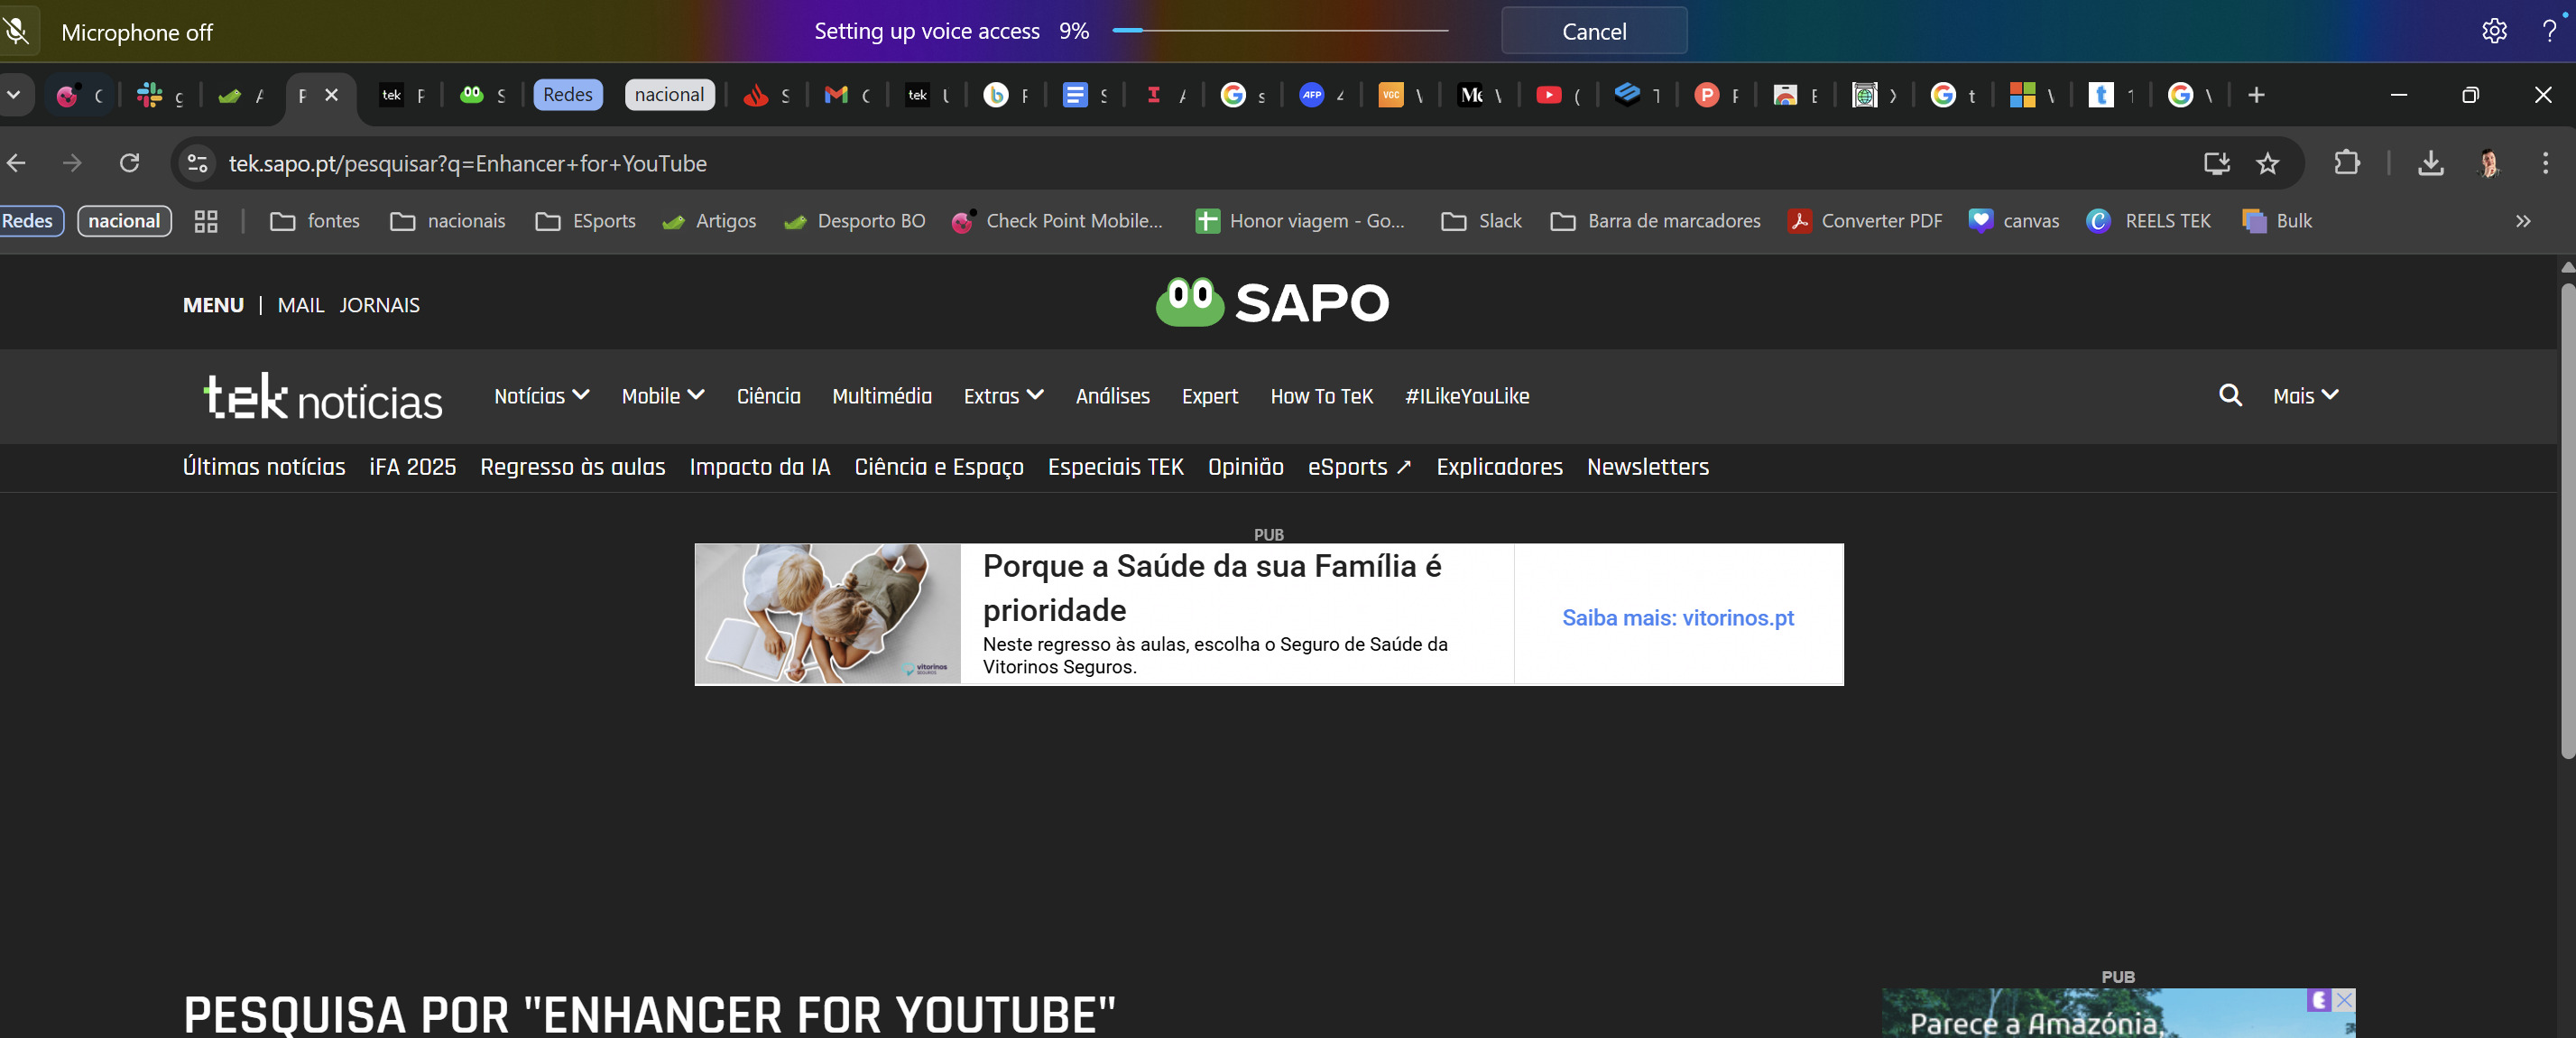This screenshot has width=2576, height=1038.
Task: Open the nacional bookmark group
Action: 124,221
